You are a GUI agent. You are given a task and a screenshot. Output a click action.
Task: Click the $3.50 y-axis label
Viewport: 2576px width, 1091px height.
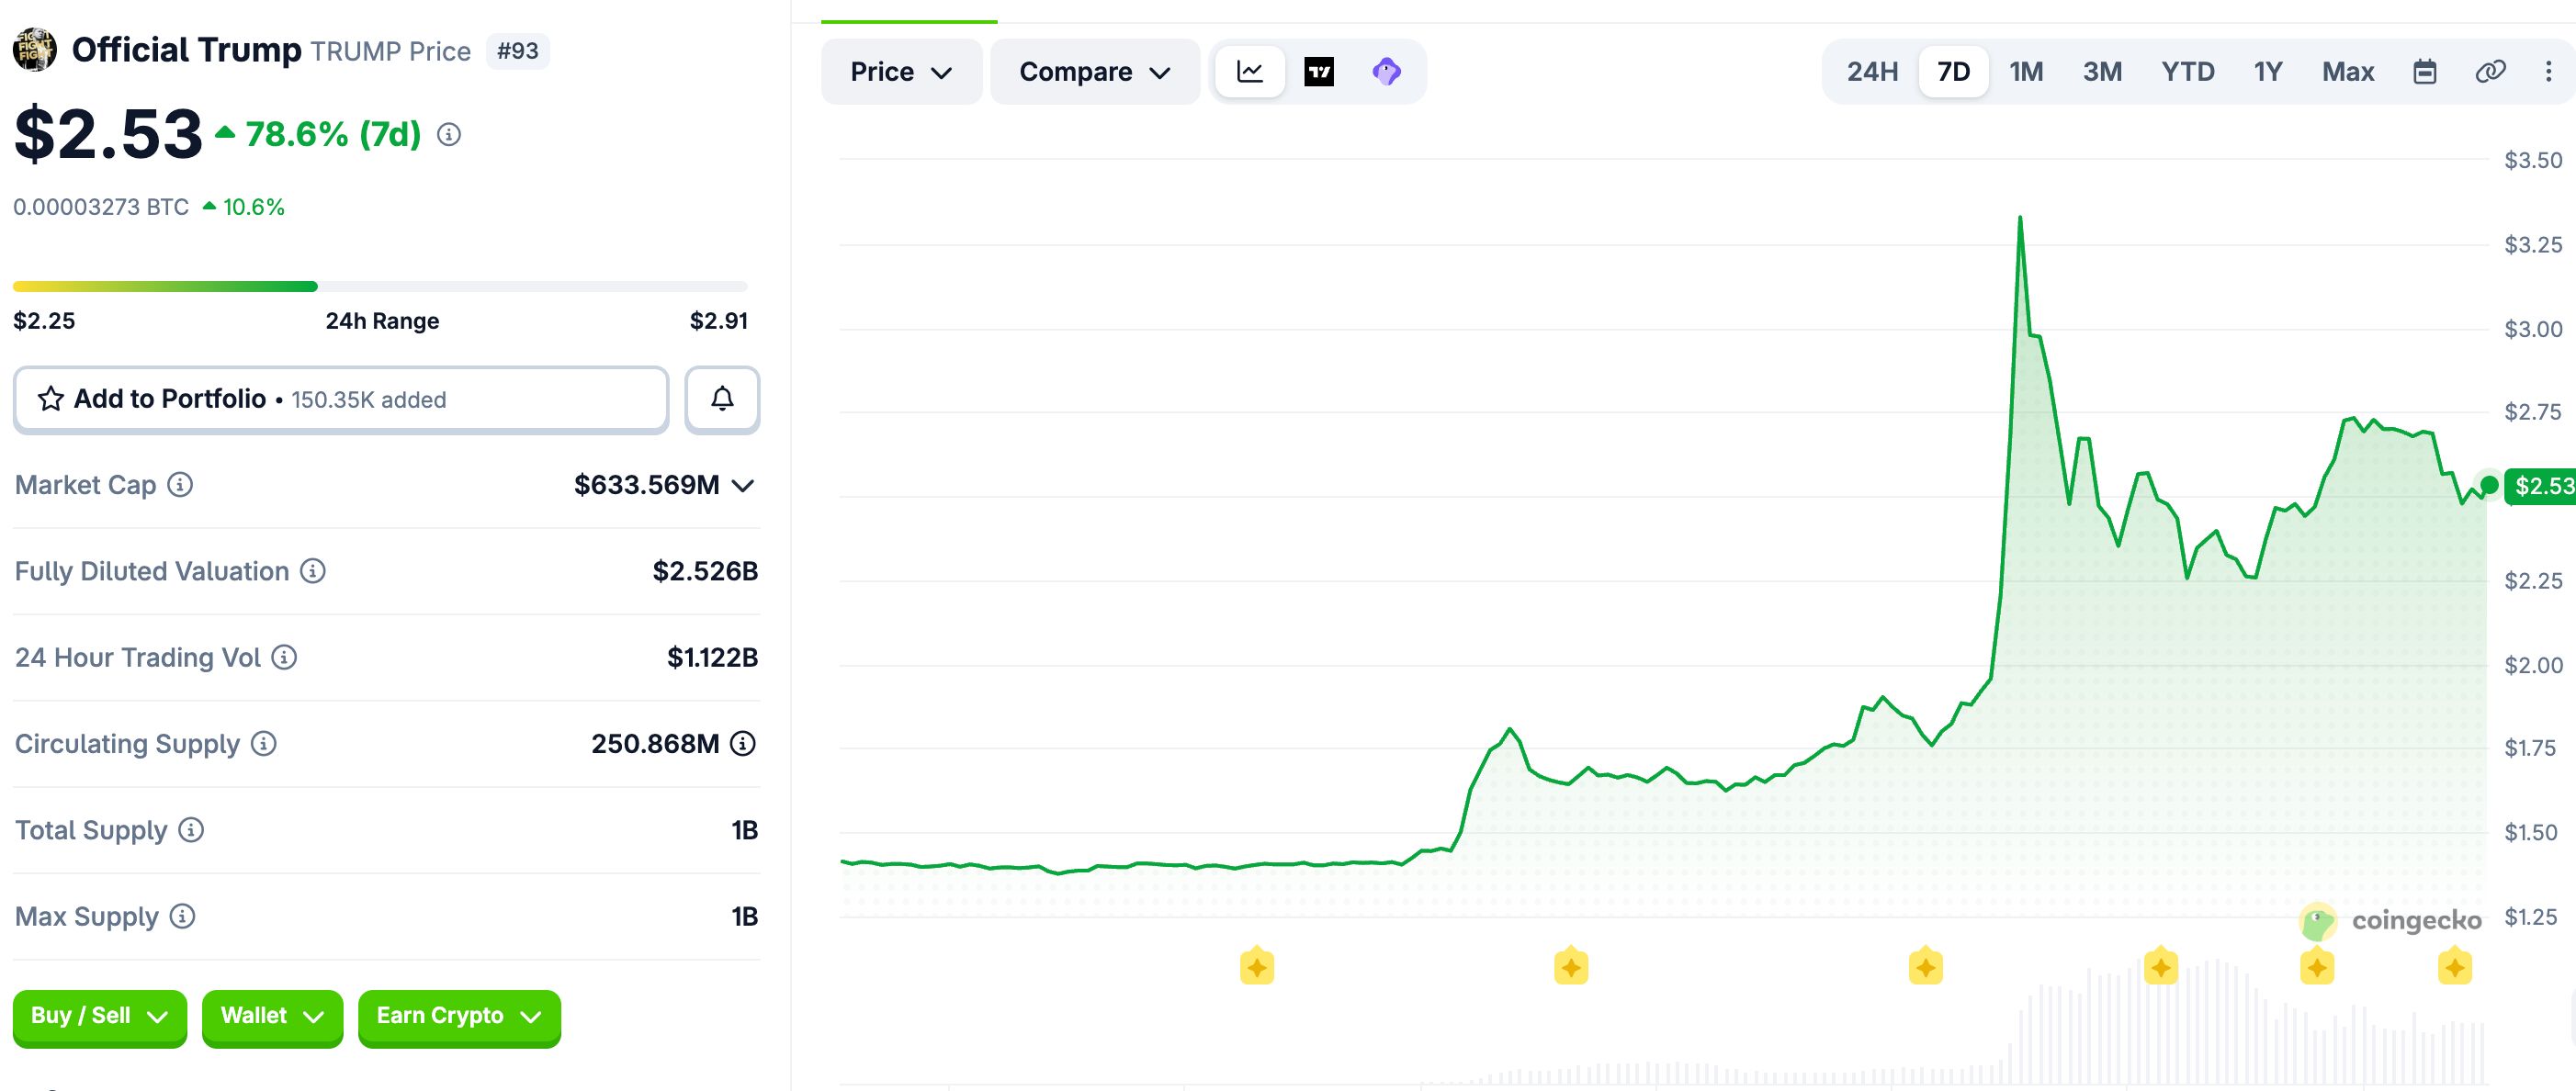pos(2533,160)
